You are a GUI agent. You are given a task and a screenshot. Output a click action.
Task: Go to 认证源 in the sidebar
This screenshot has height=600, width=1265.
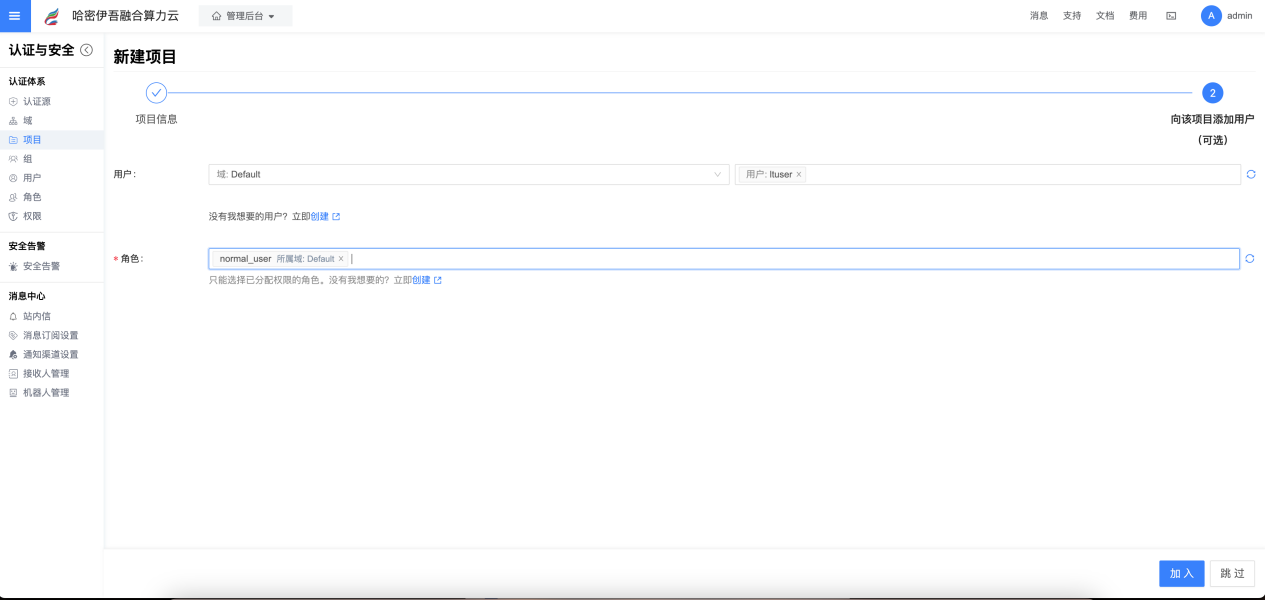click(x=37, y=101)
